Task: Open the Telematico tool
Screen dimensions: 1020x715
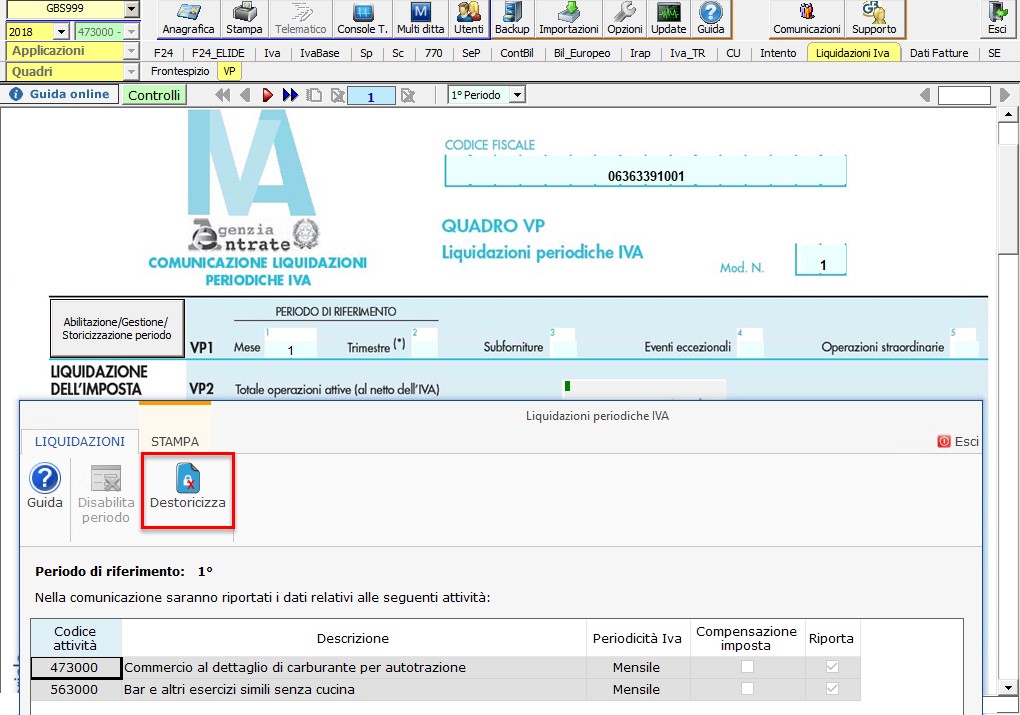Action: point(301,19)
